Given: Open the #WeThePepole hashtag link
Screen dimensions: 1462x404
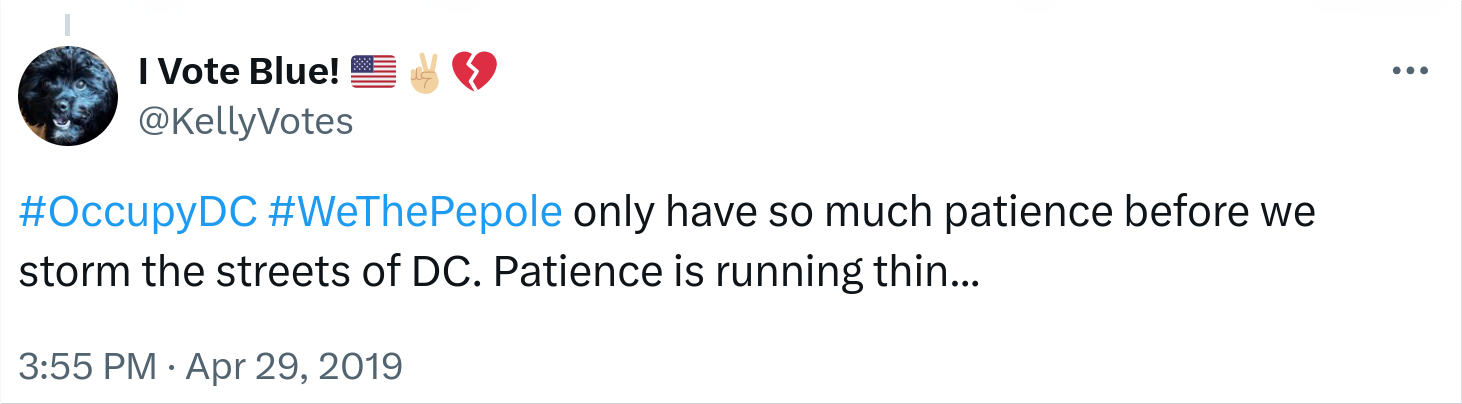Looking at the screenshot, I should (x=416, y=216).
